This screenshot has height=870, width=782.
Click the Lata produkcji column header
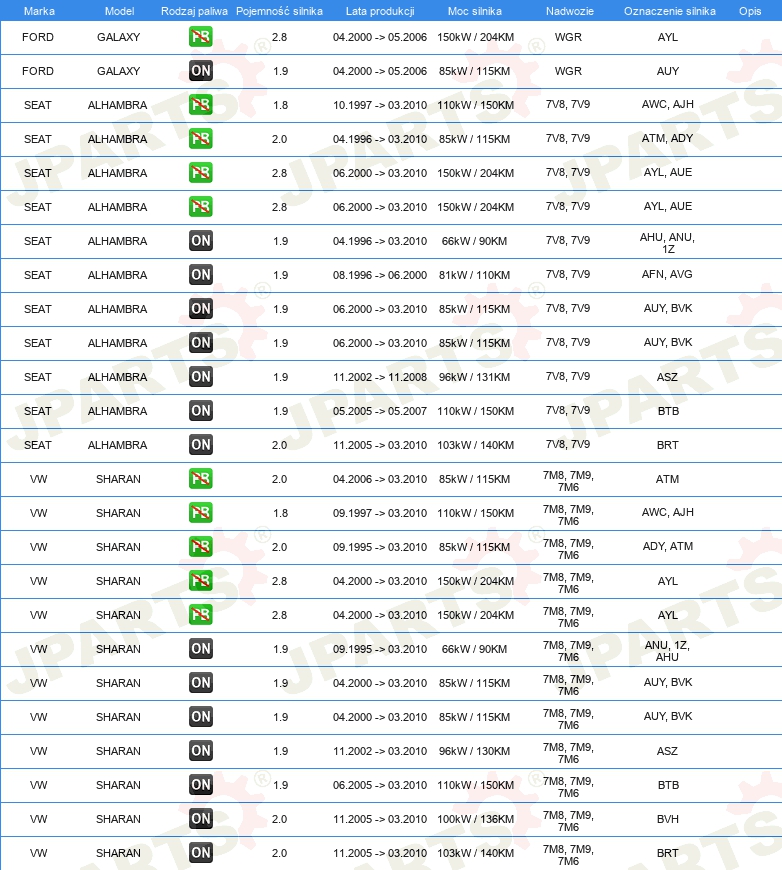click(380, 11)
